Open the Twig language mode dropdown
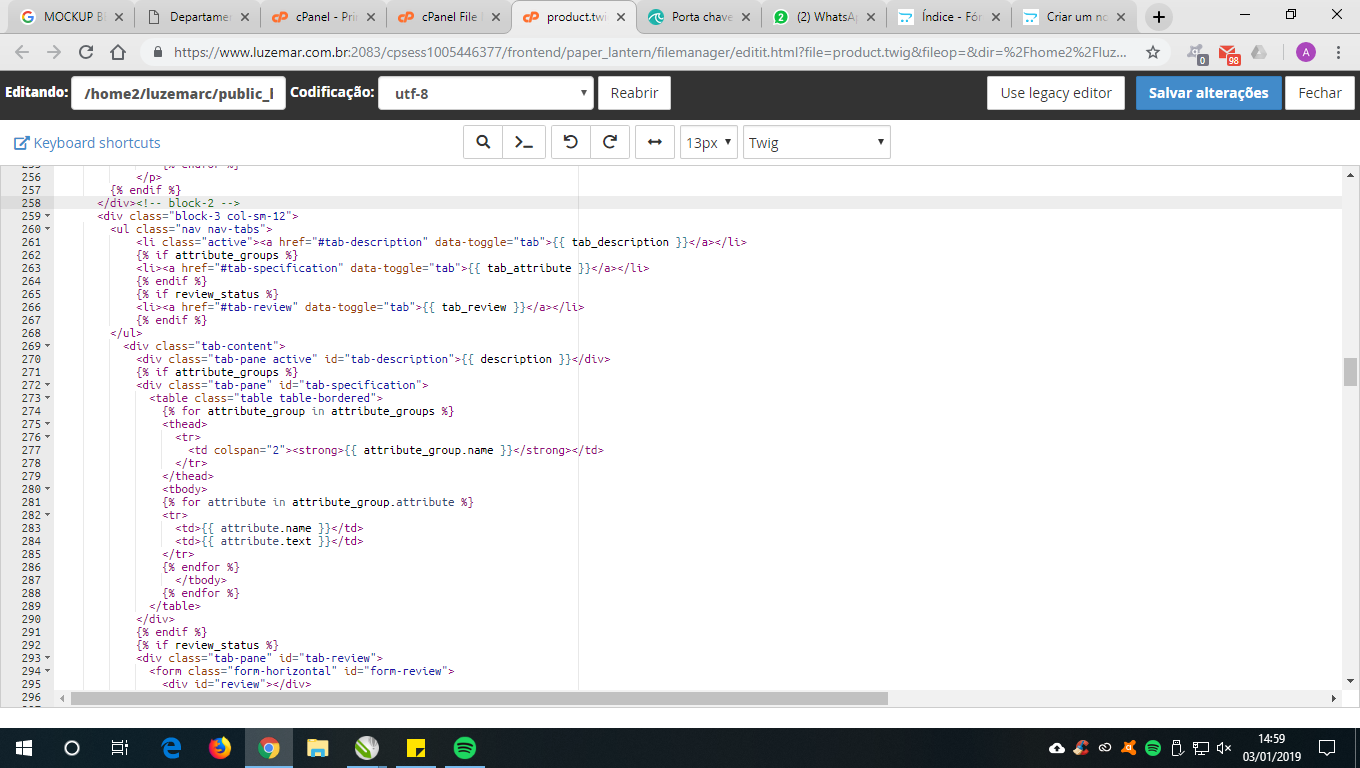The width and height of the screenshot is (1360, 768). coord(816,143)
